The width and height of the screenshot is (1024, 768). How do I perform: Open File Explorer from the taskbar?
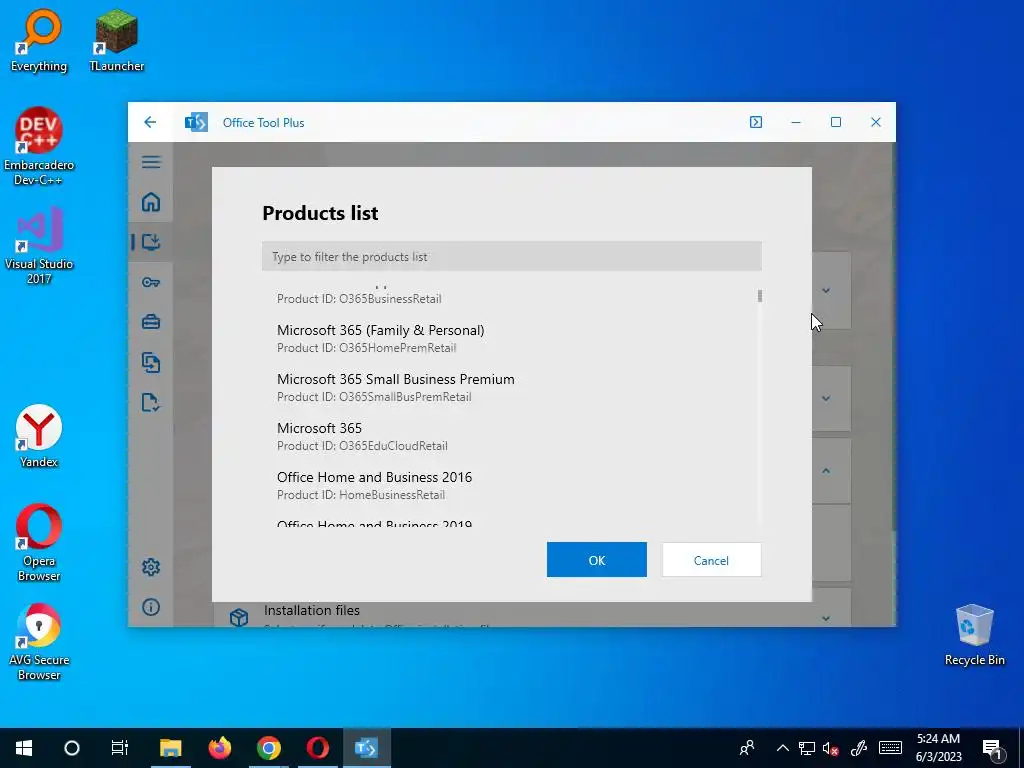coord(170,748)
